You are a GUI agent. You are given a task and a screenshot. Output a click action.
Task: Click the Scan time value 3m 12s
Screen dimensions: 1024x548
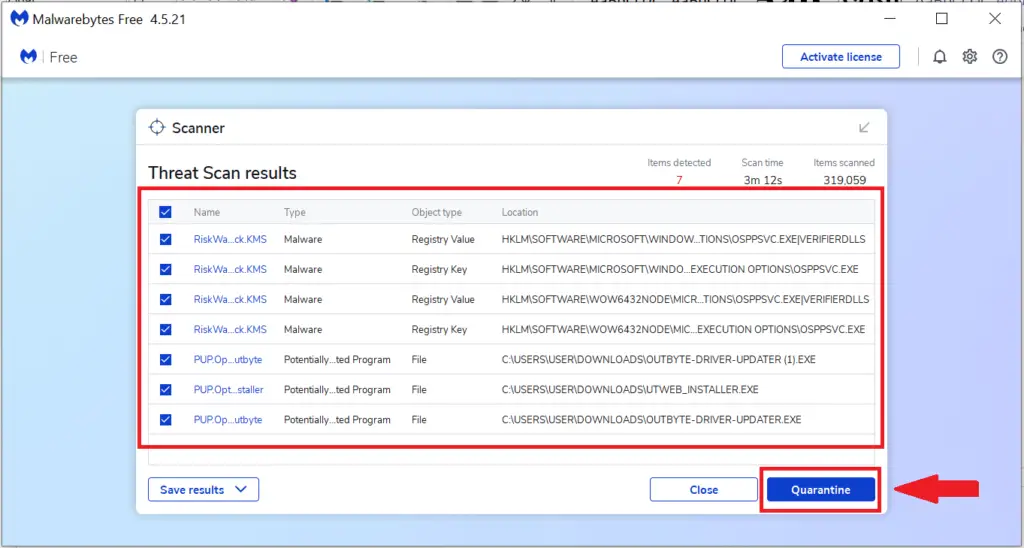click(763, 180)
